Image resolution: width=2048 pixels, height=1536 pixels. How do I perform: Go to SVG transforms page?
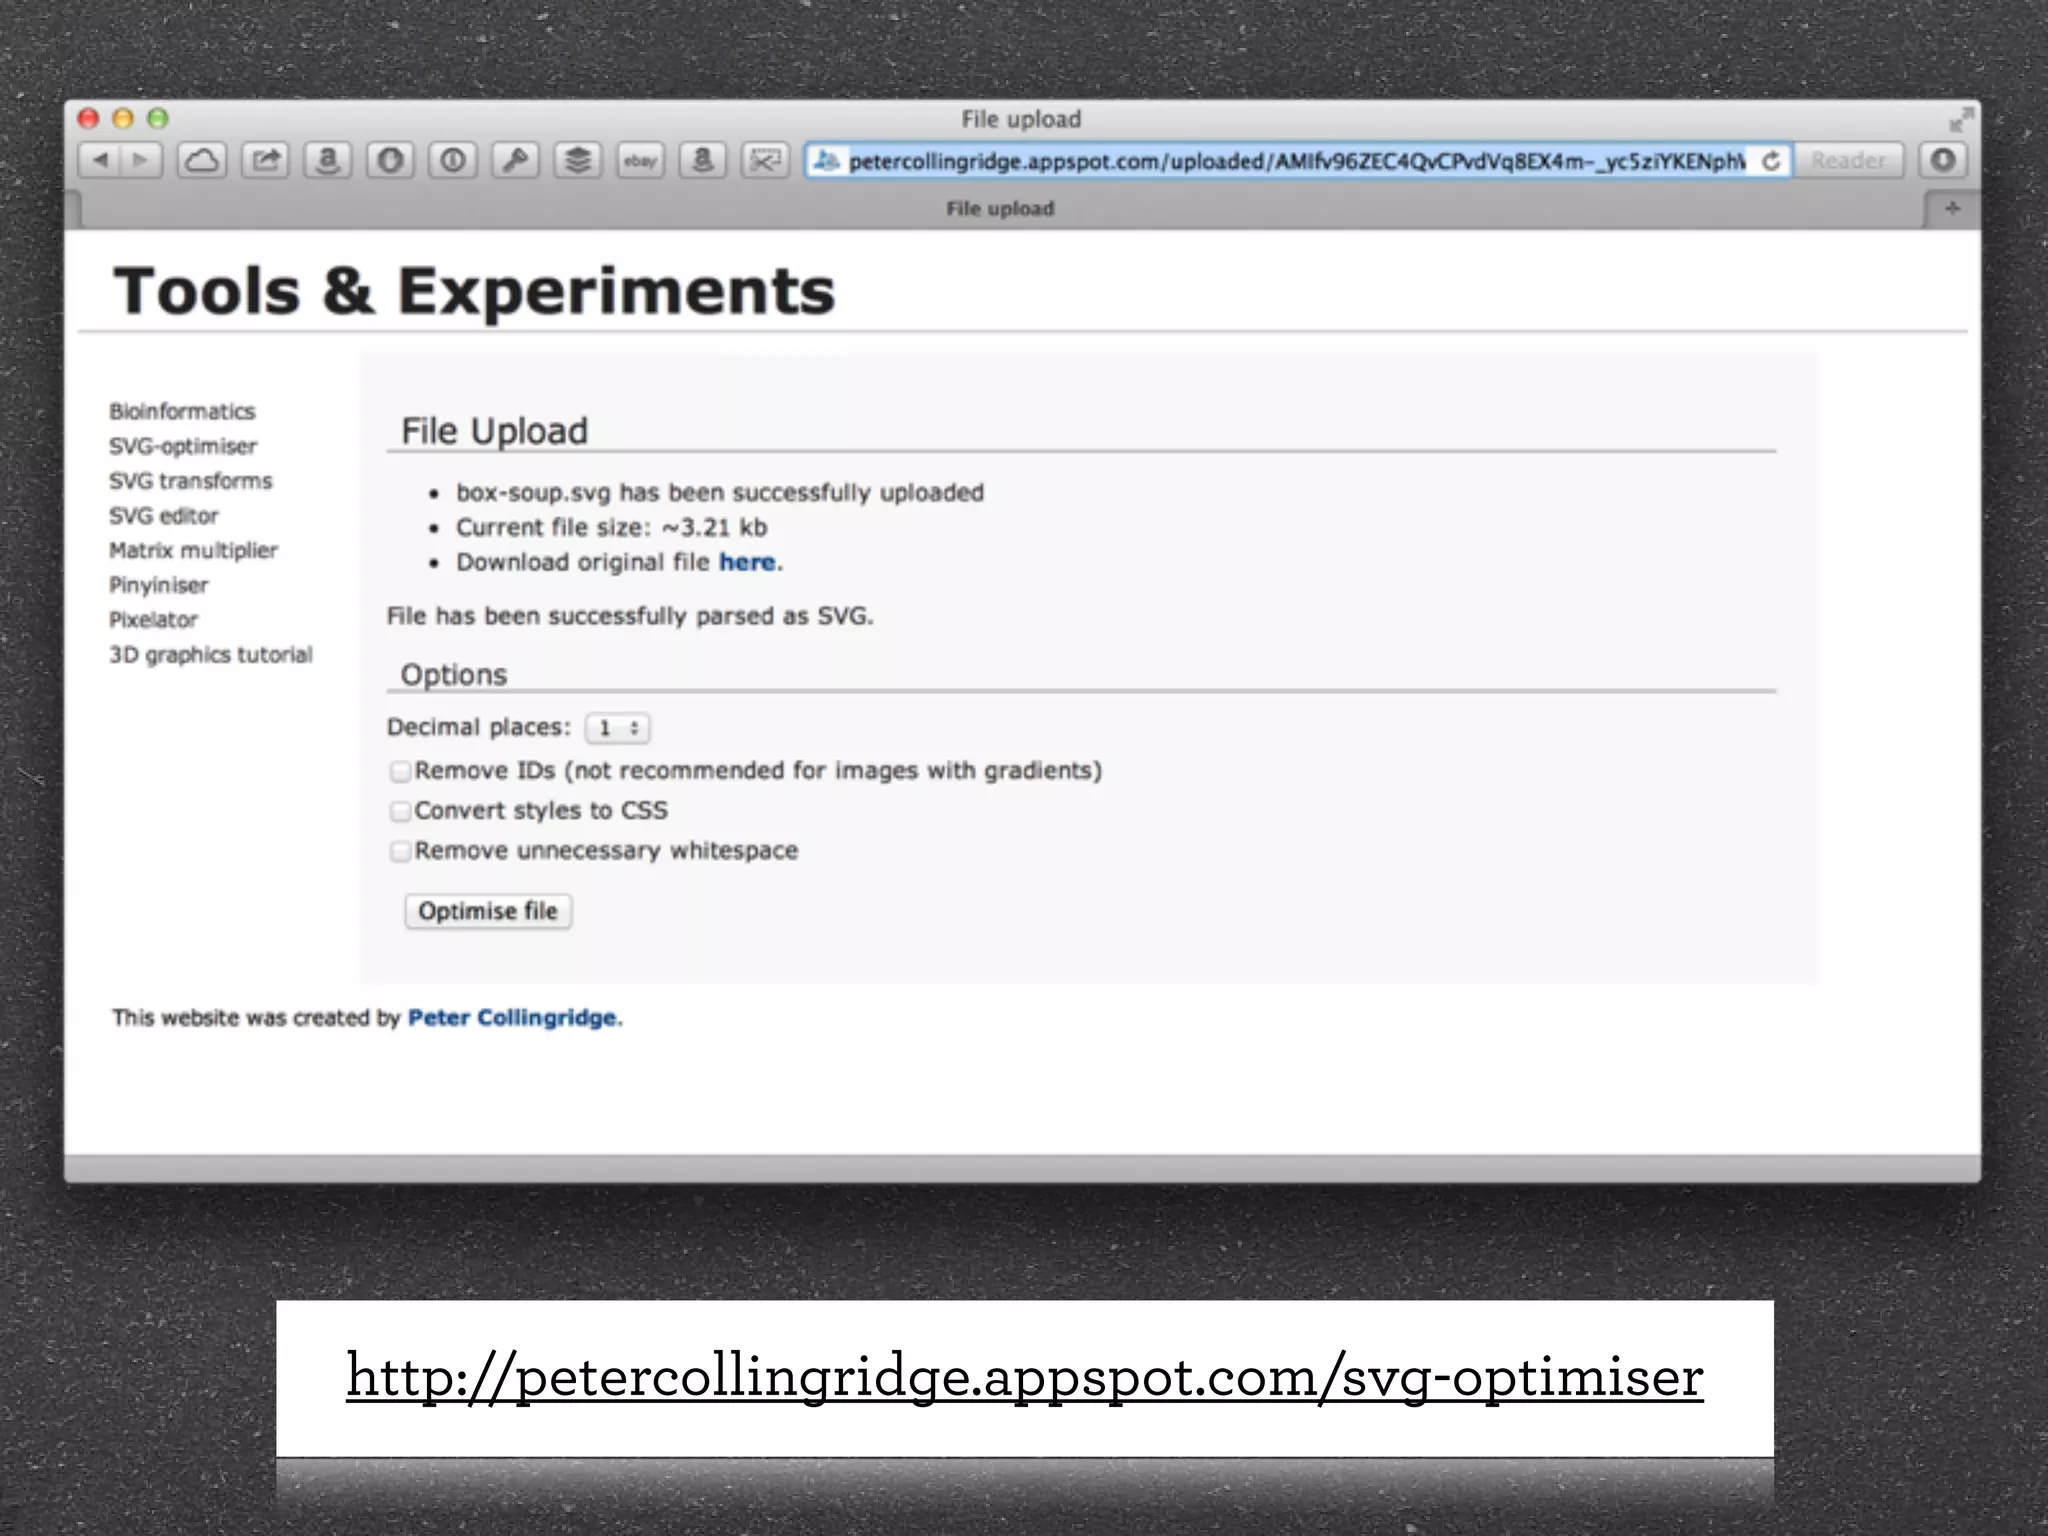click(x=190, y=481)
